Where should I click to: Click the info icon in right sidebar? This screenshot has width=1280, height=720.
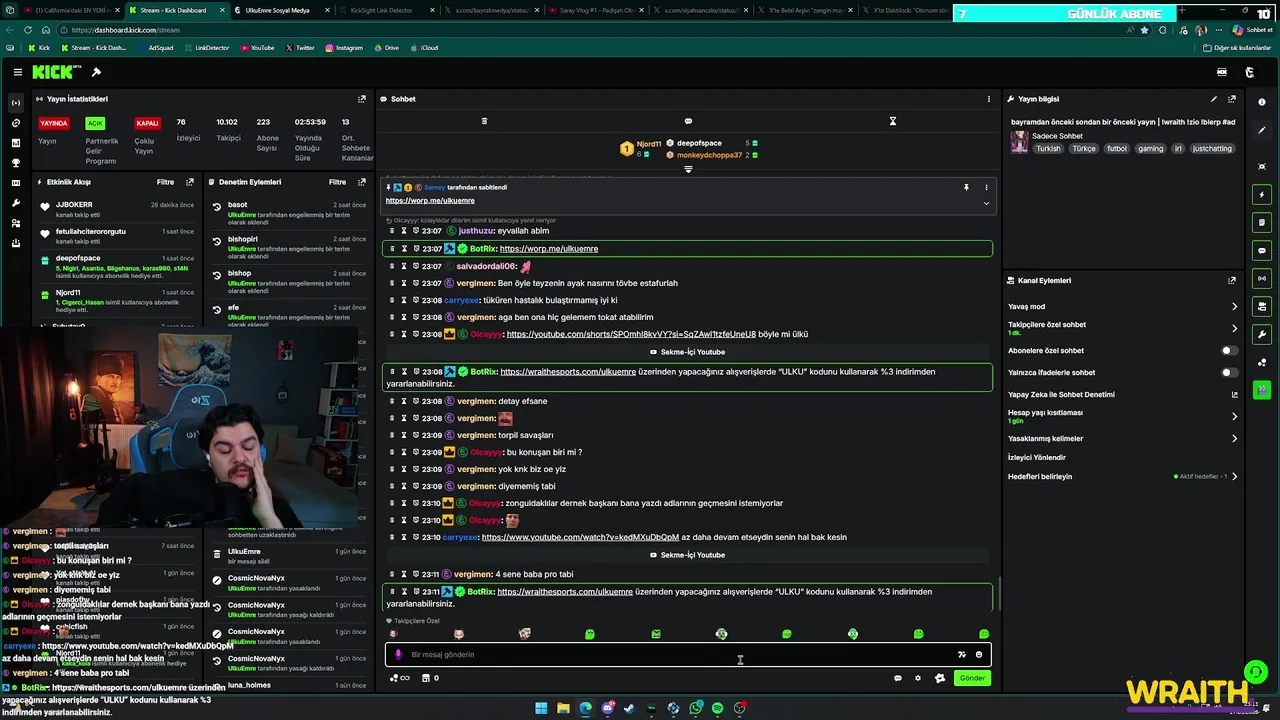[1262, 102]
